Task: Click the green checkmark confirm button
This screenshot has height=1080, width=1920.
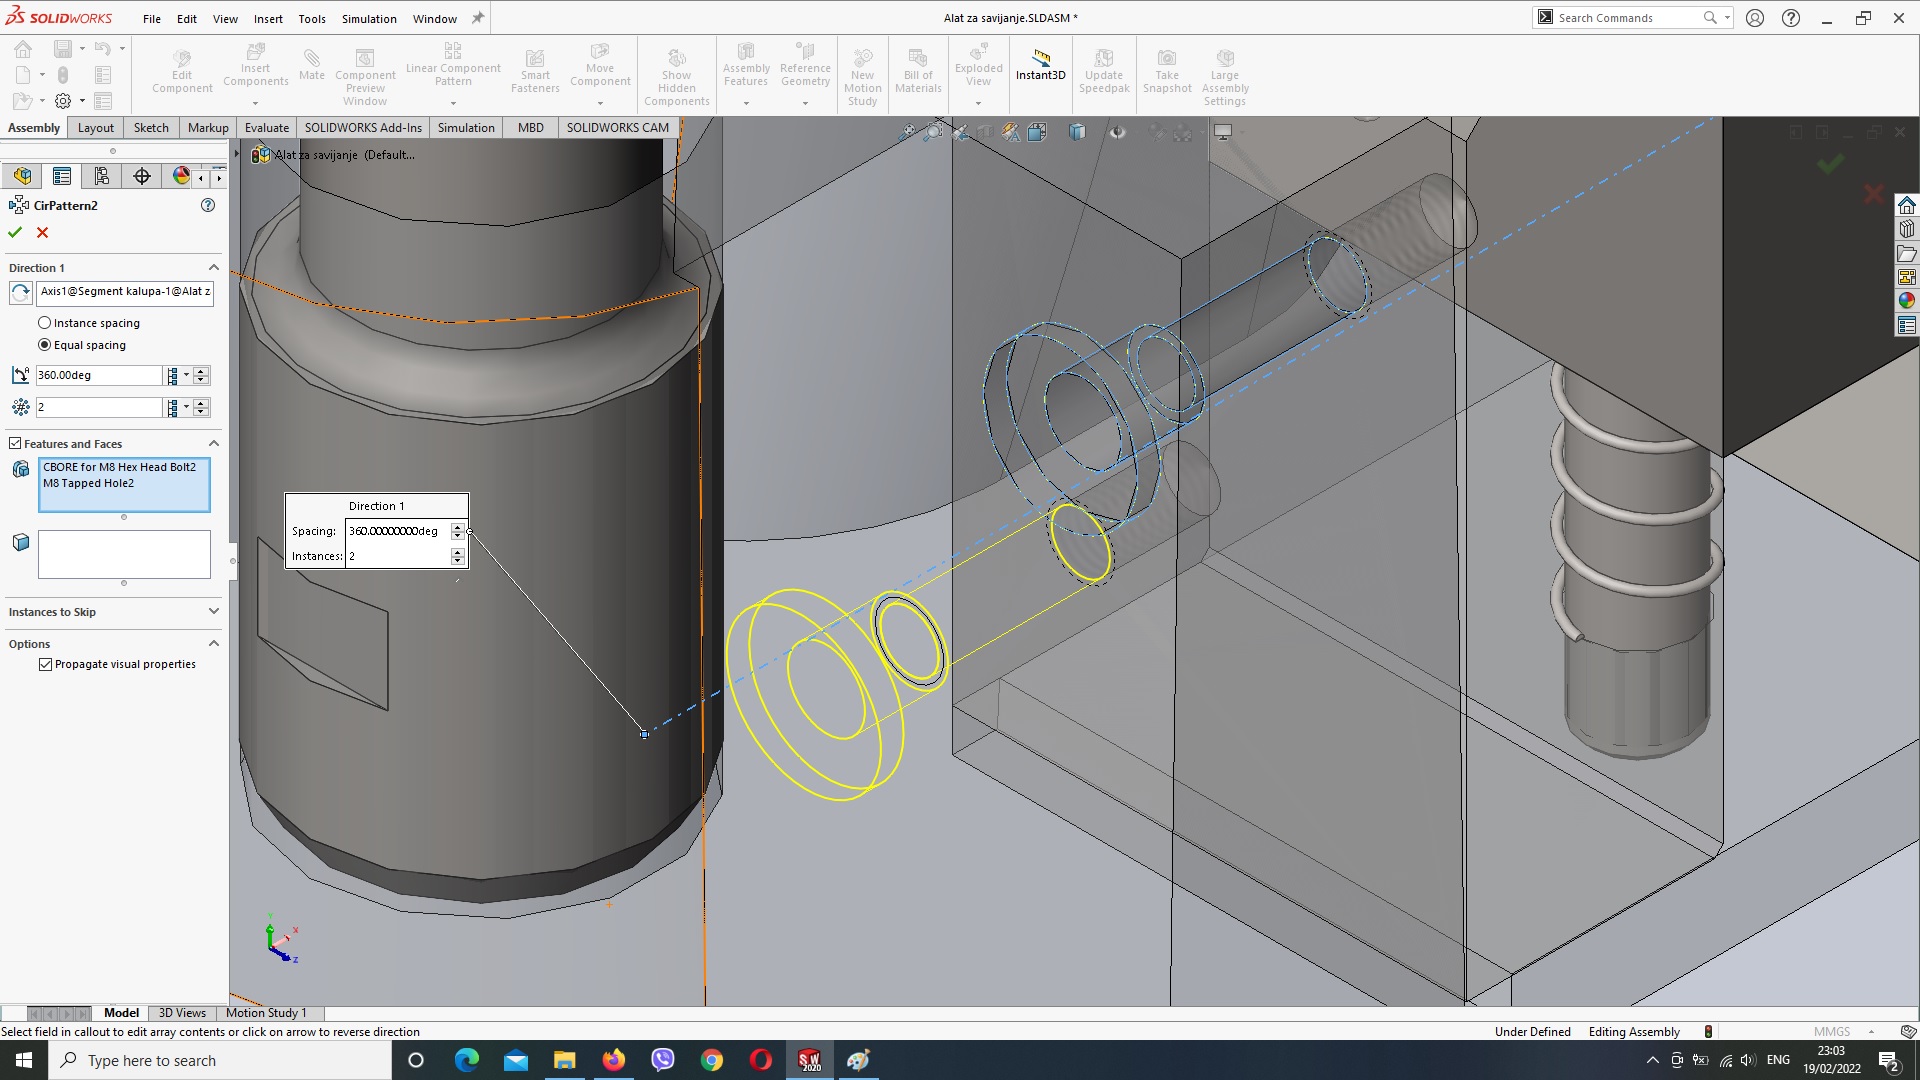Action: pyautogui.click(x=16, y=232)
